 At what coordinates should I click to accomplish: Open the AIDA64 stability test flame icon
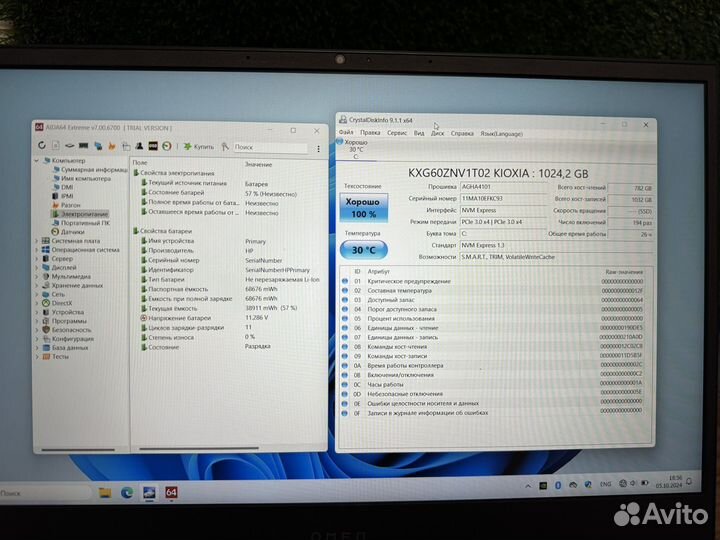point(112,146)
